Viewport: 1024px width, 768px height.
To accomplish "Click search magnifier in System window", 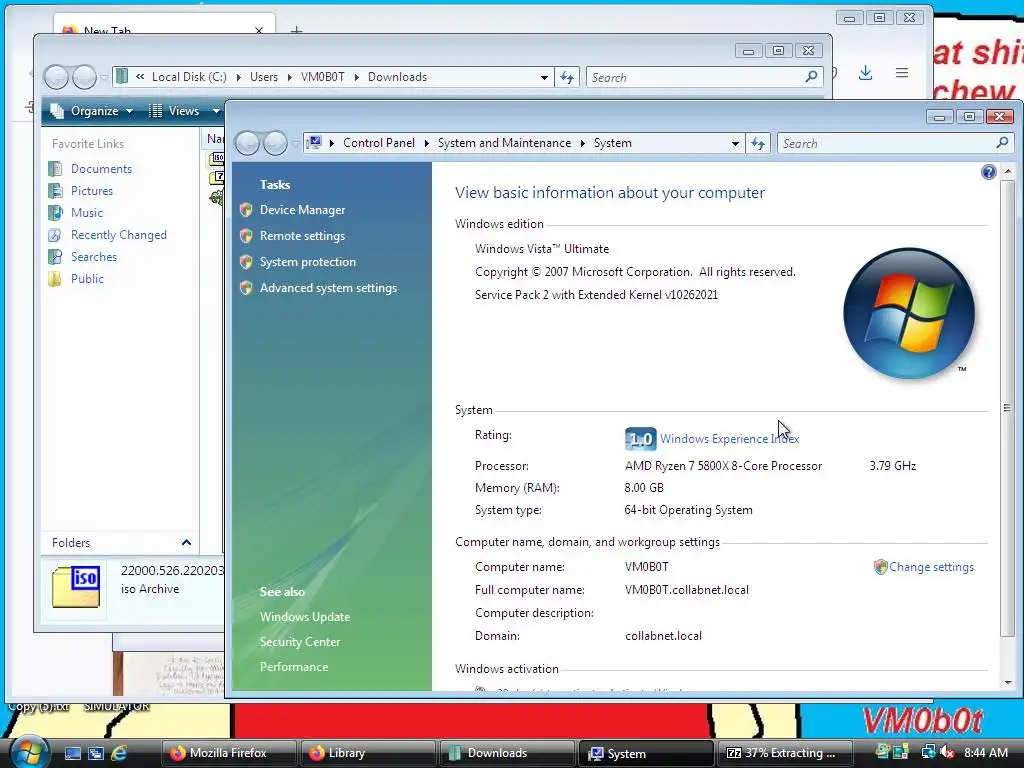I will (x=1002, y=142).
